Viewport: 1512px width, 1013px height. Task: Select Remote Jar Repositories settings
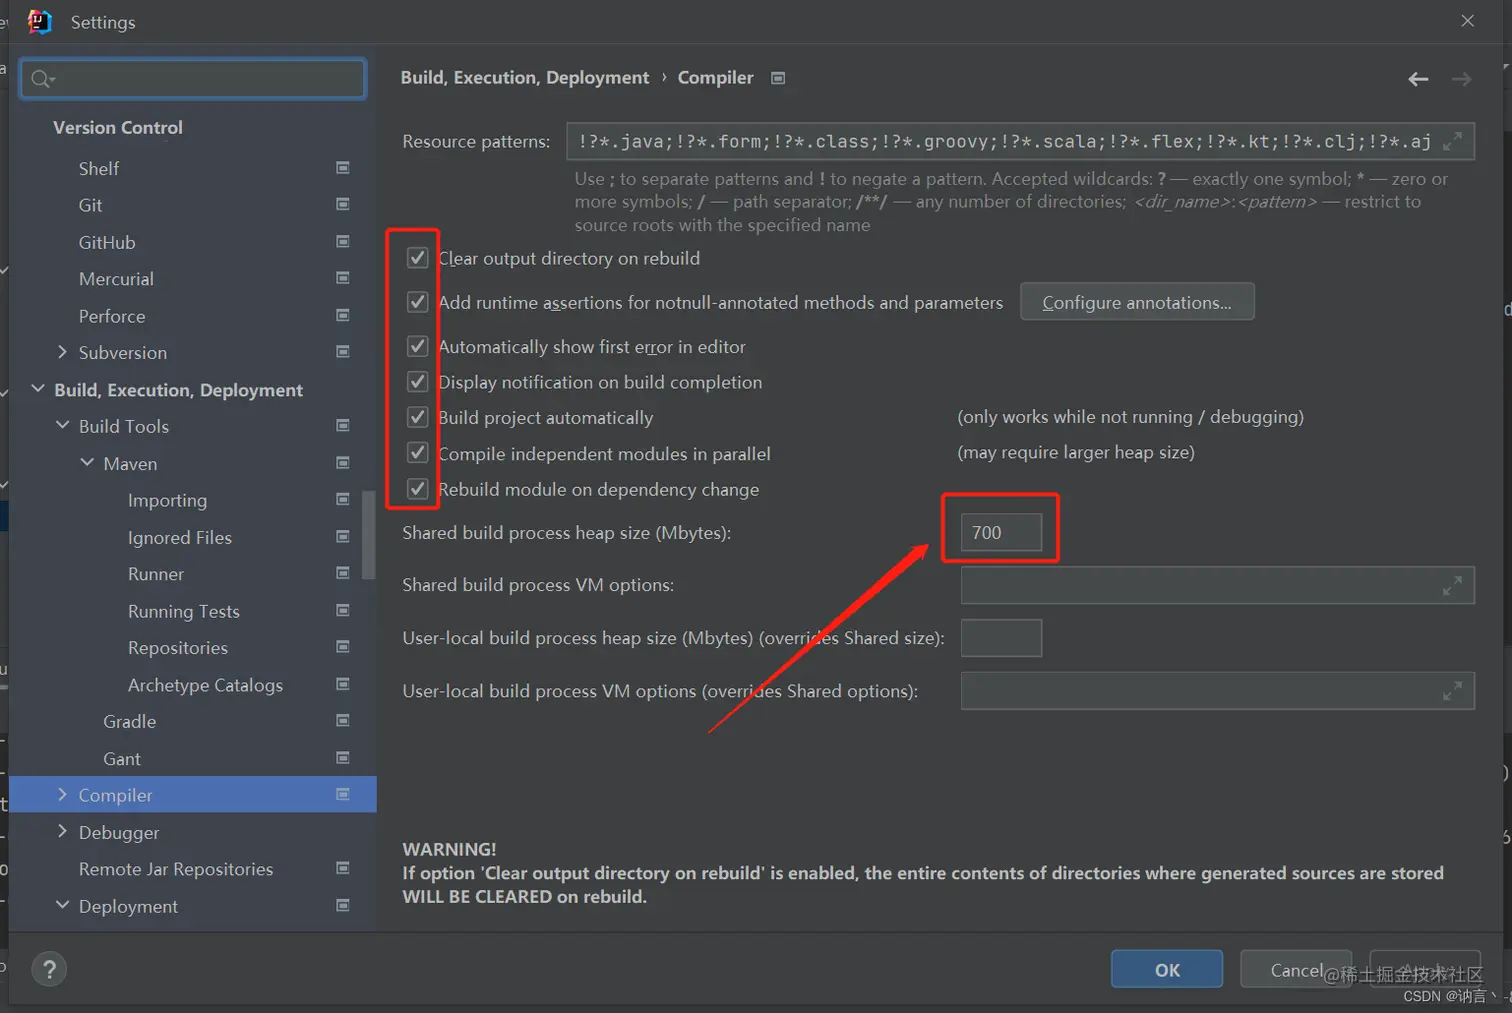pos(176,869)
